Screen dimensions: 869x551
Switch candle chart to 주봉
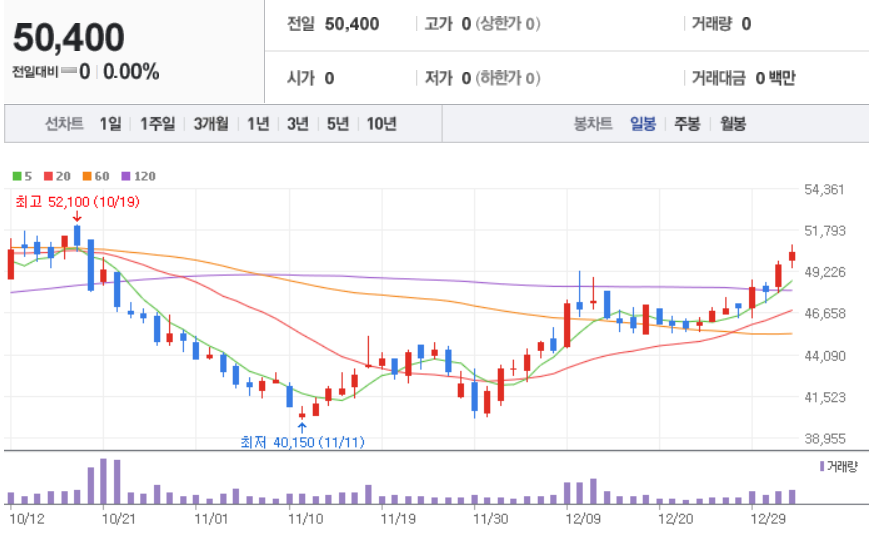click(x=687, y=124)
